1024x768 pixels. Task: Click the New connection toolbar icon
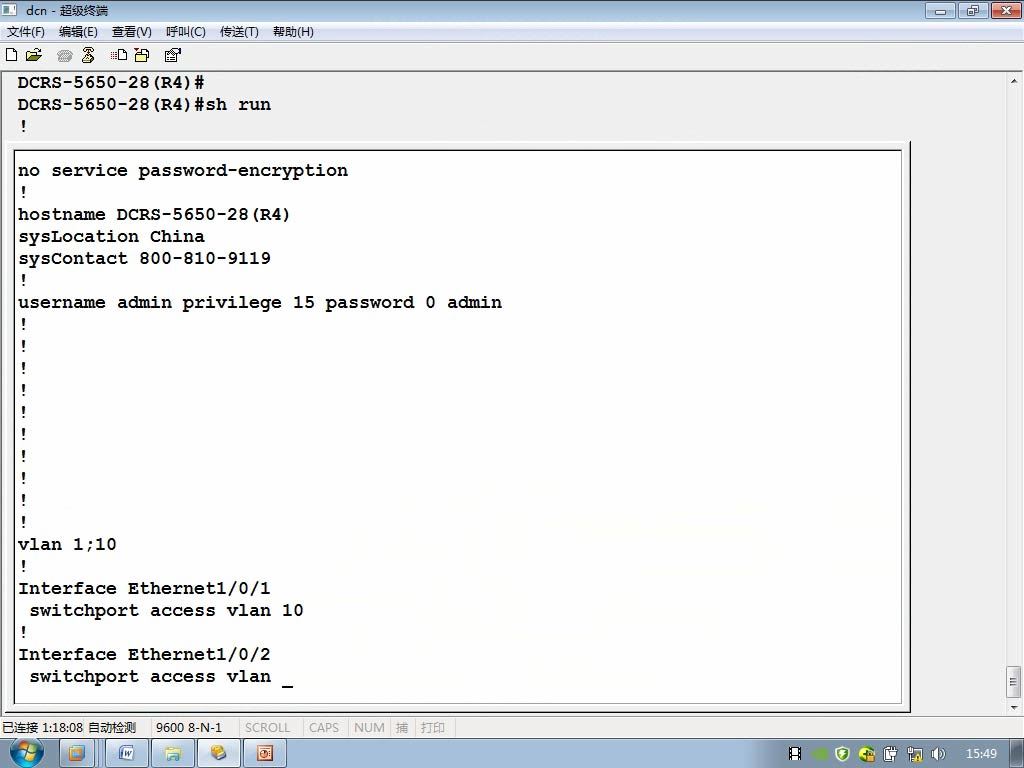coord(11,55)
